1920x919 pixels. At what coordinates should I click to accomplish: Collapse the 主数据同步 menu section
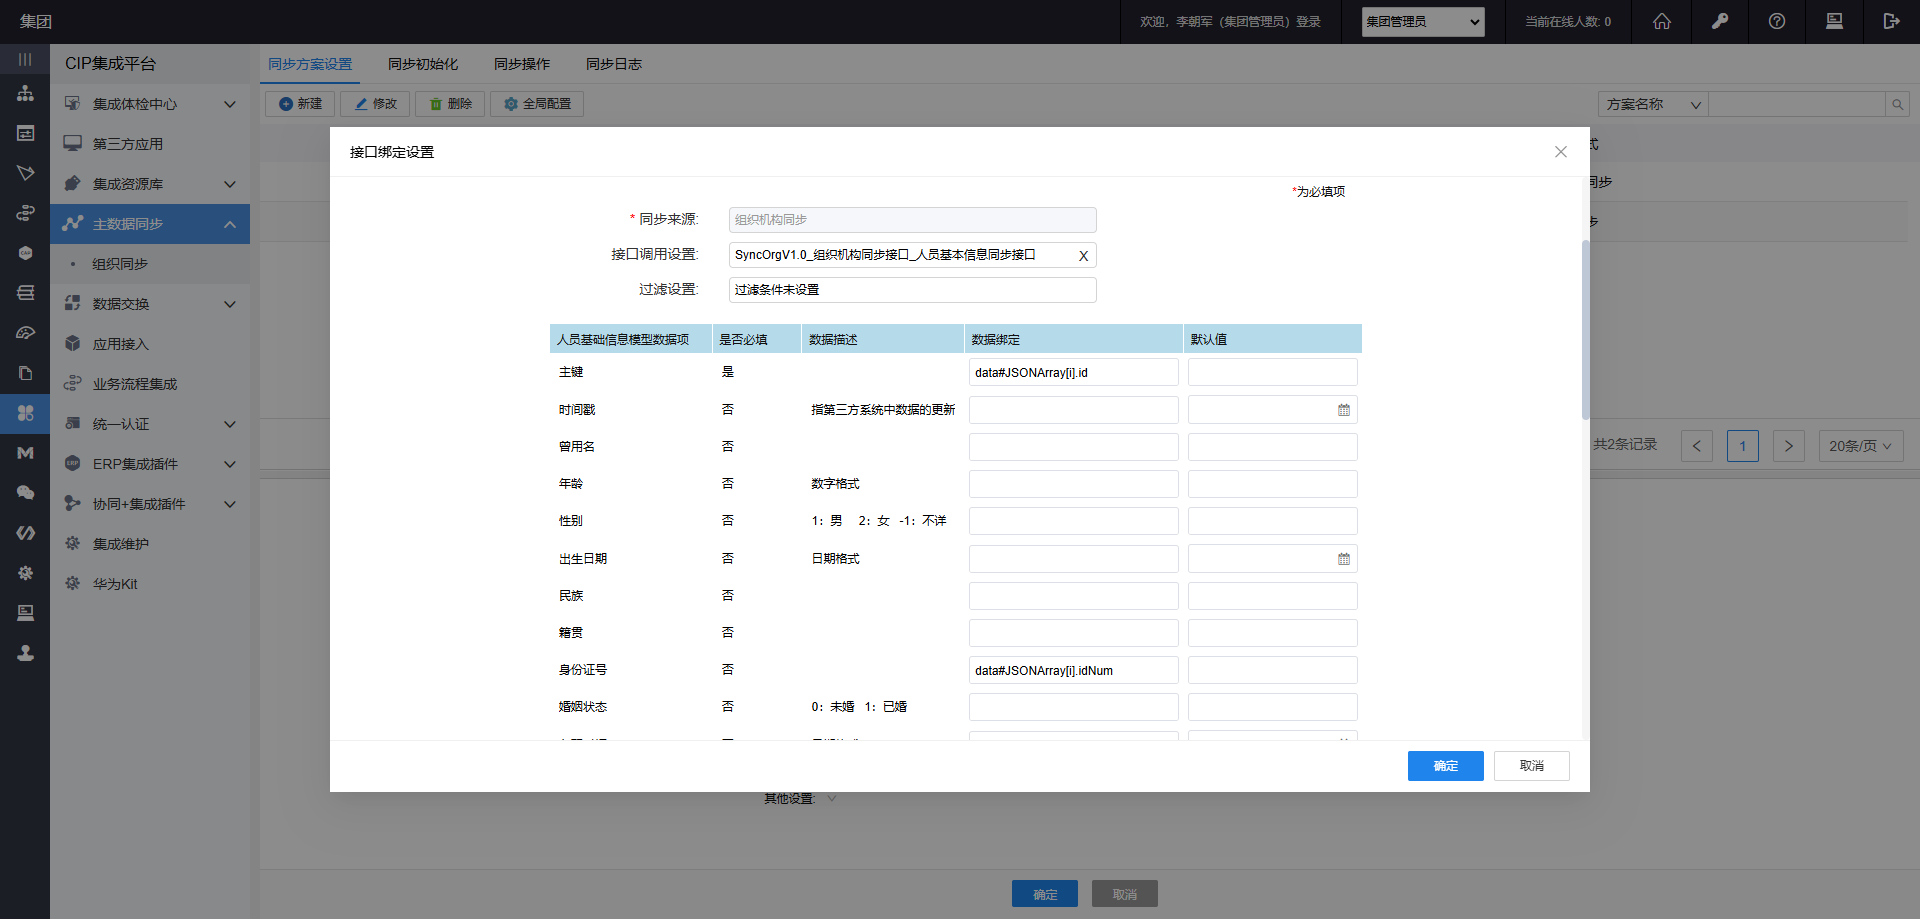pyautogui.click(x=229, y=224)
